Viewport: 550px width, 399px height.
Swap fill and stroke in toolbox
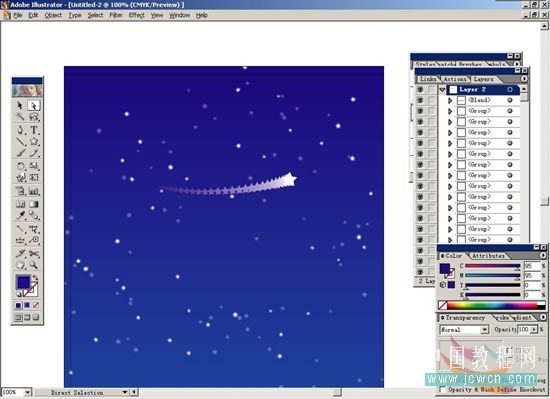36,278
